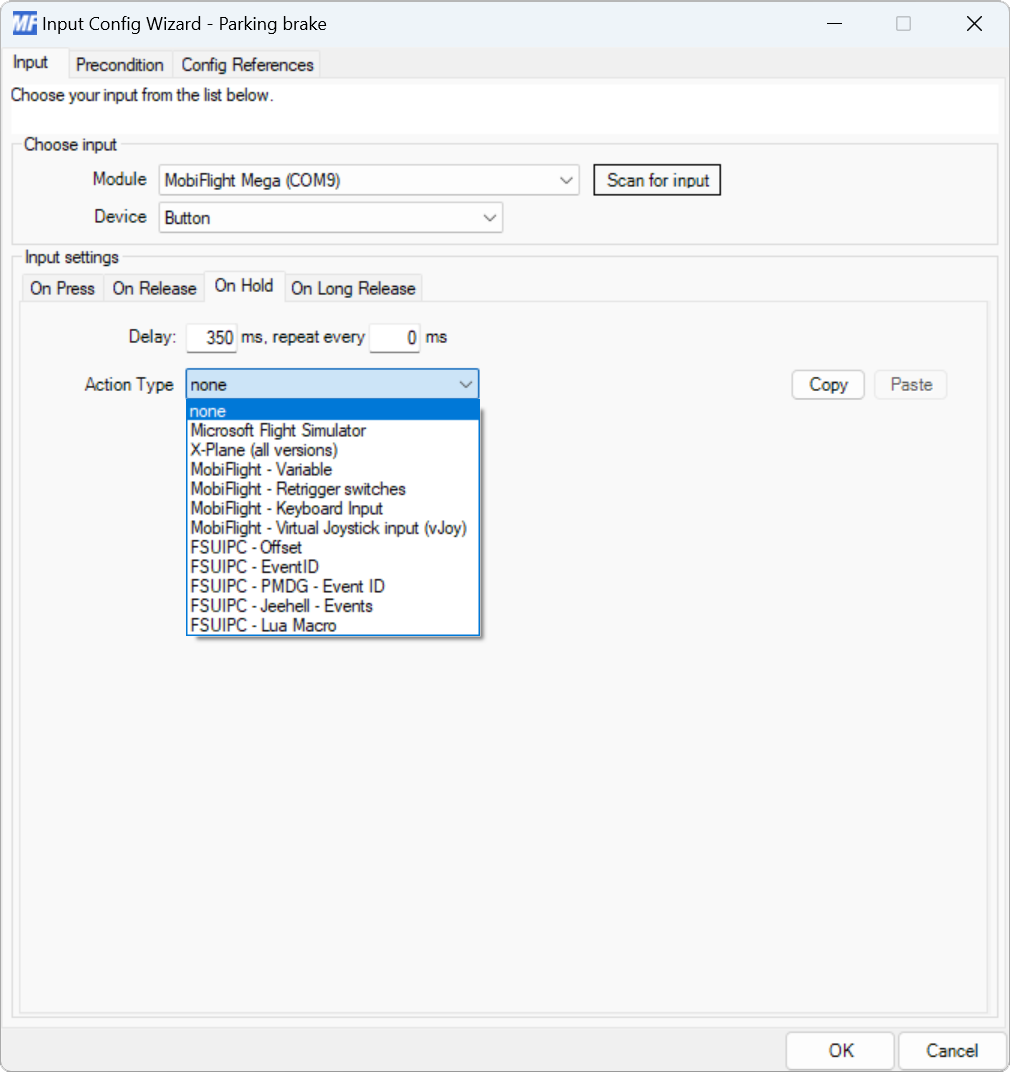The height and width of the screenshot is (1072, 1010).
Task: Click the repeat every milliseconds field
Action: (x=394, y=337)
